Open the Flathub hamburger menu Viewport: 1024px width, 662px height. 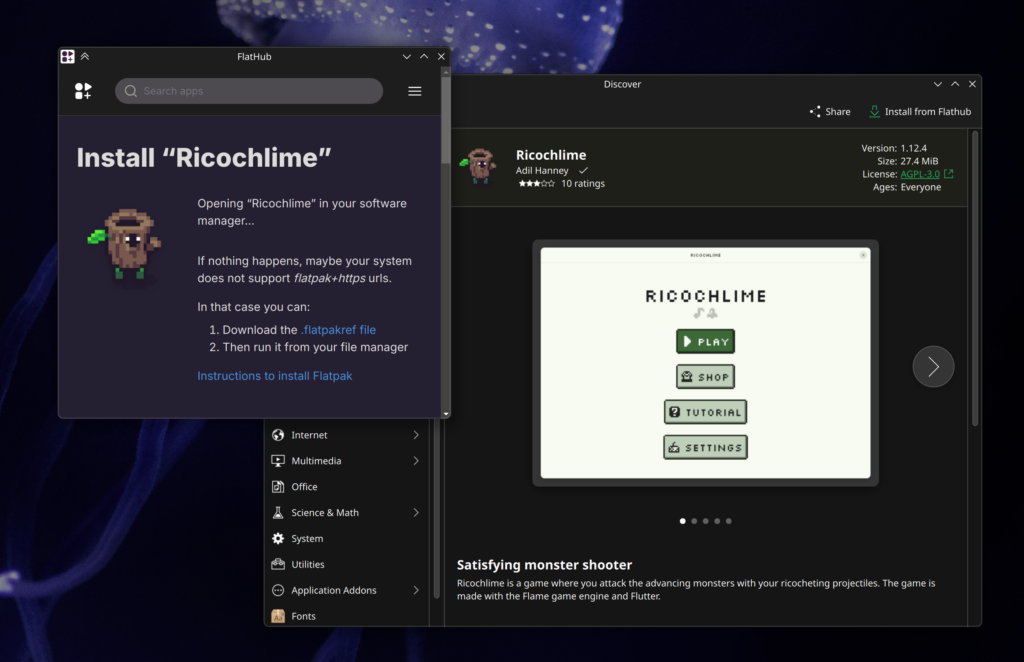(x=415, y=91)
